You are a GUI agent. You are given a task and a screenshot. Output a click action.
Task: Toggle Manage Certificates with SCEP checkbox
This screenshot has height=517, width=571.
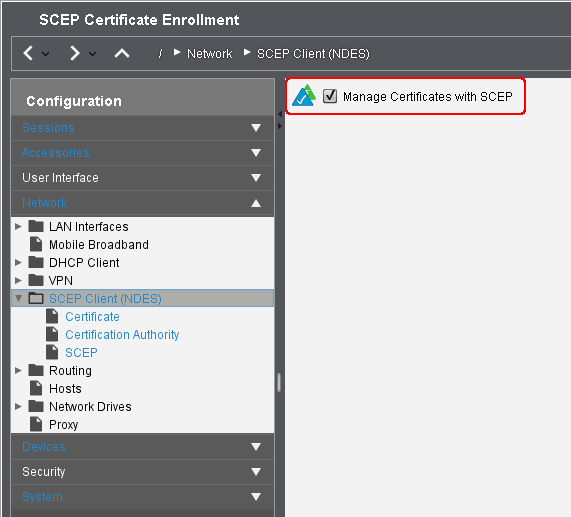coord(330,96)
